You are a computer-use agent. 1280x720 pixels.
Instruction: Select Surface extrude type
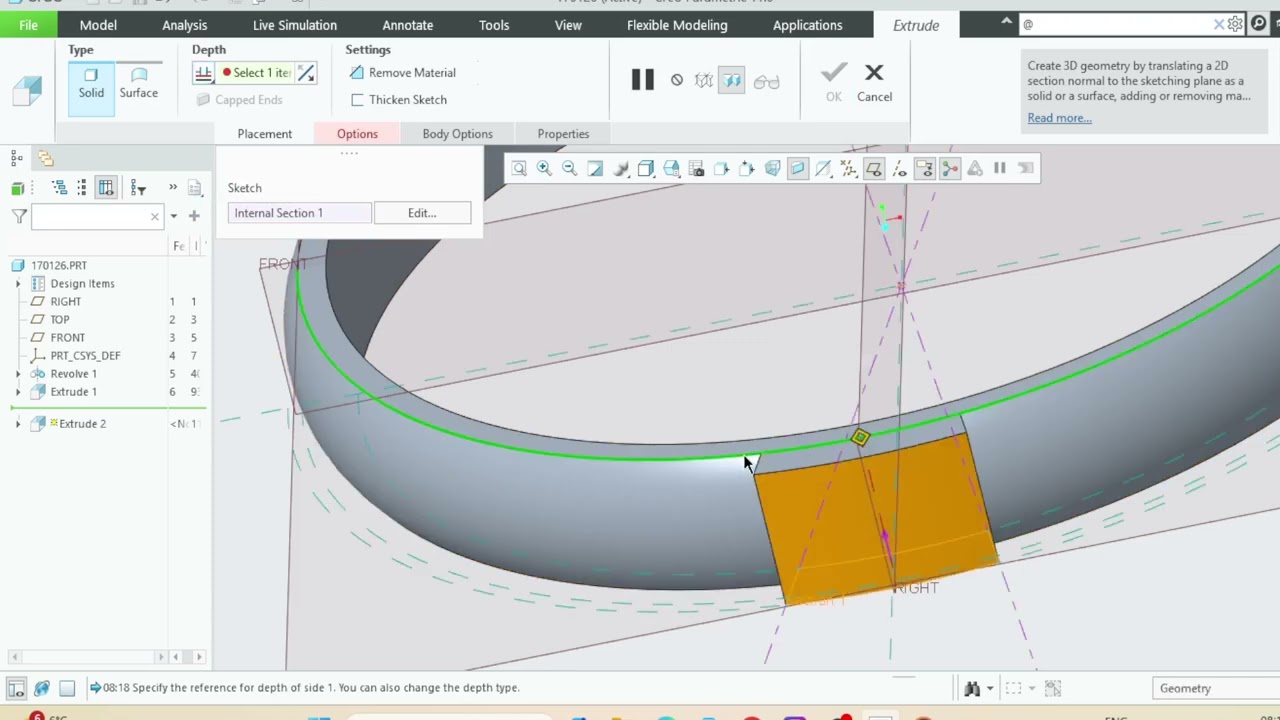click(139, 84)
